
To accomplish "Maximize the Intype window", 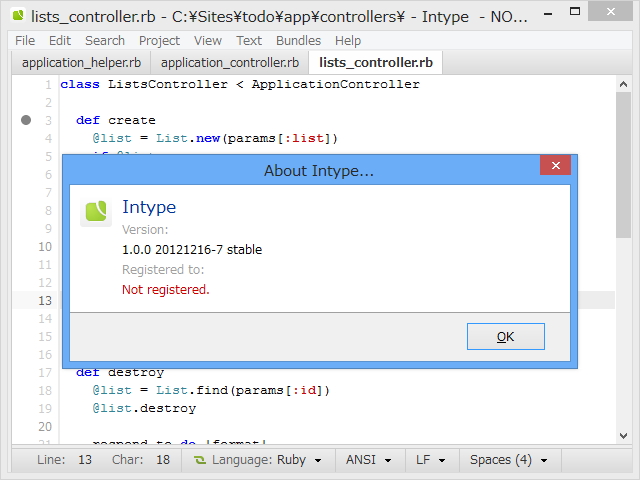I will coord(575,12).
